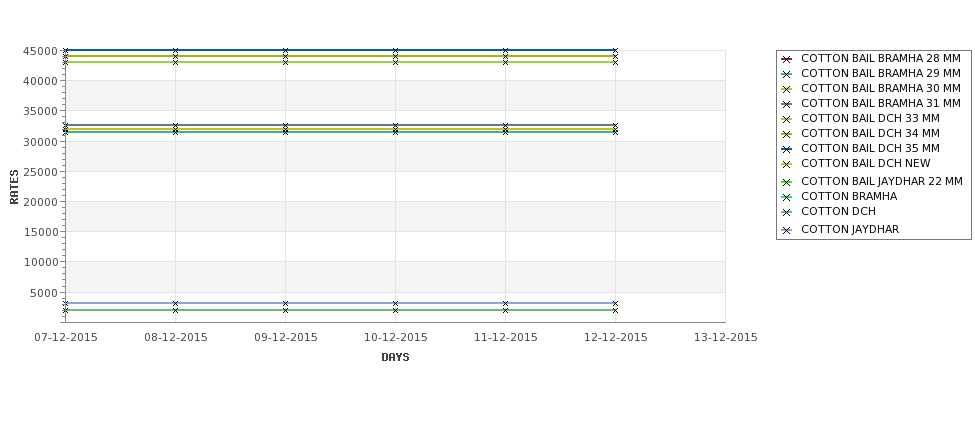This screenshot has width=975, height=429.
Task: Click the 45000 value on the rates axis
Action: pos(40,51)
